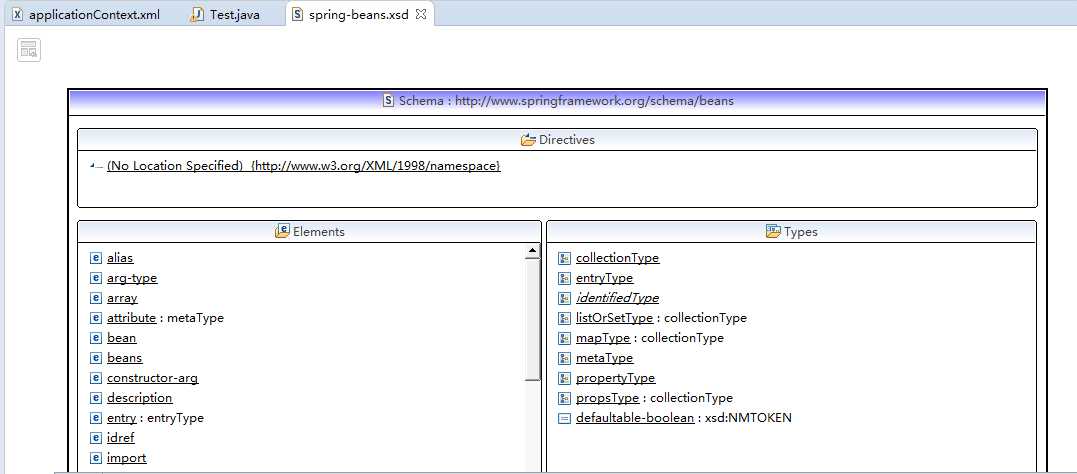
Task: Click the Elements section header
Action: tap(309, 232)
